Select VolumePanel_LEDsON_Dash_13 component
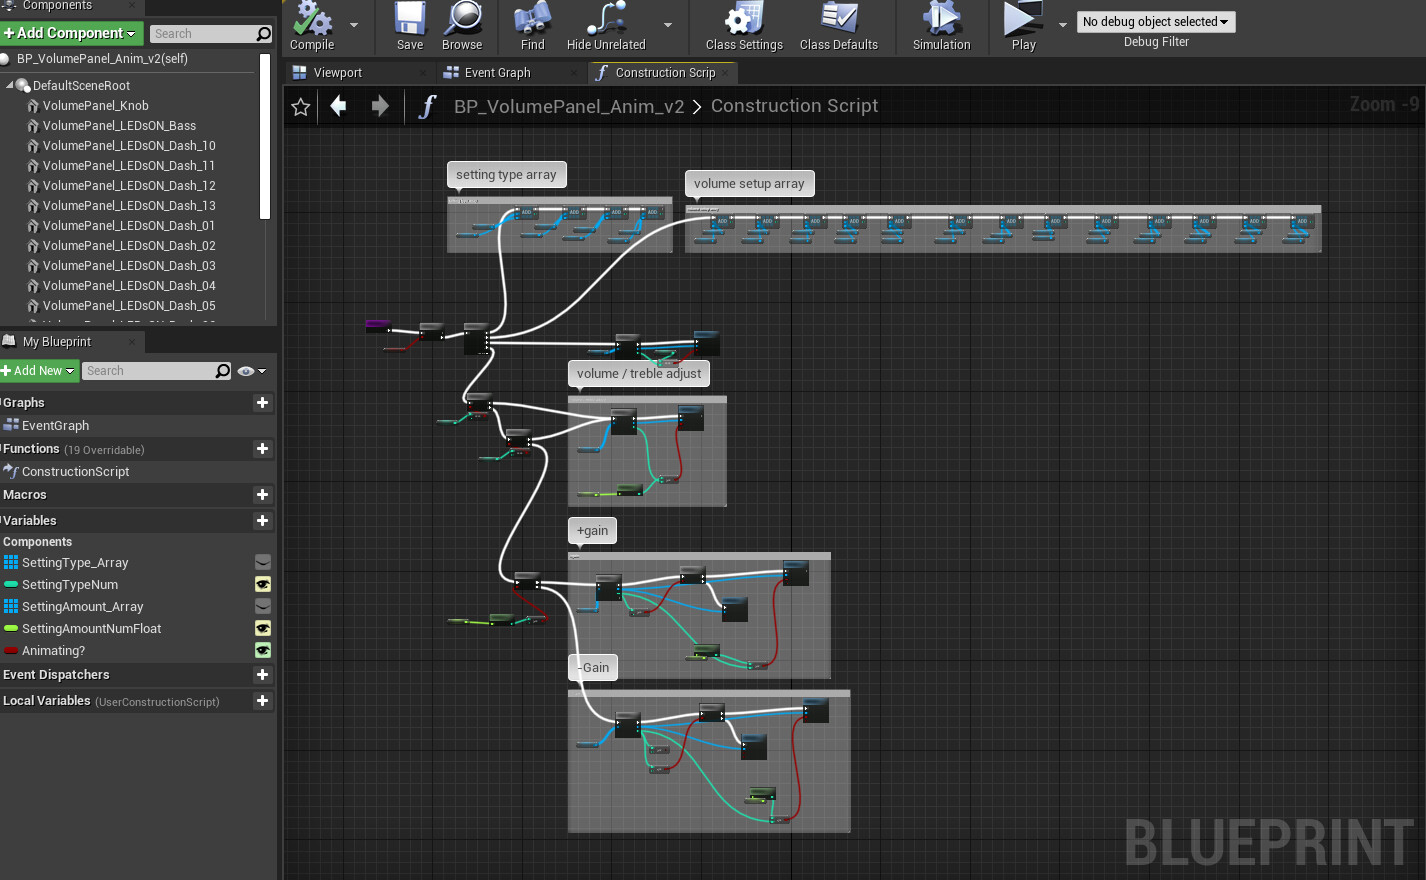1426x880 pixels. [x=129, y=206]
